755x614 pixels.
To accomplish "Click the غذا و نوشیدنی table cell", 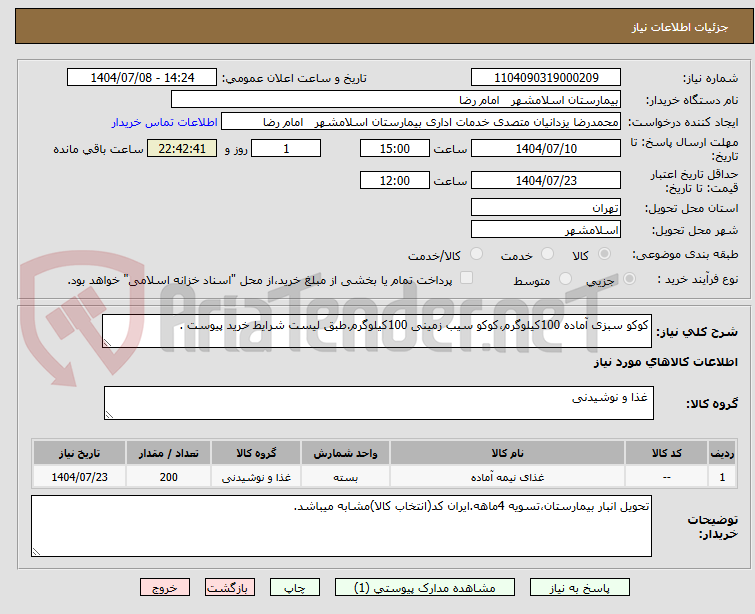I will [256, 477].
